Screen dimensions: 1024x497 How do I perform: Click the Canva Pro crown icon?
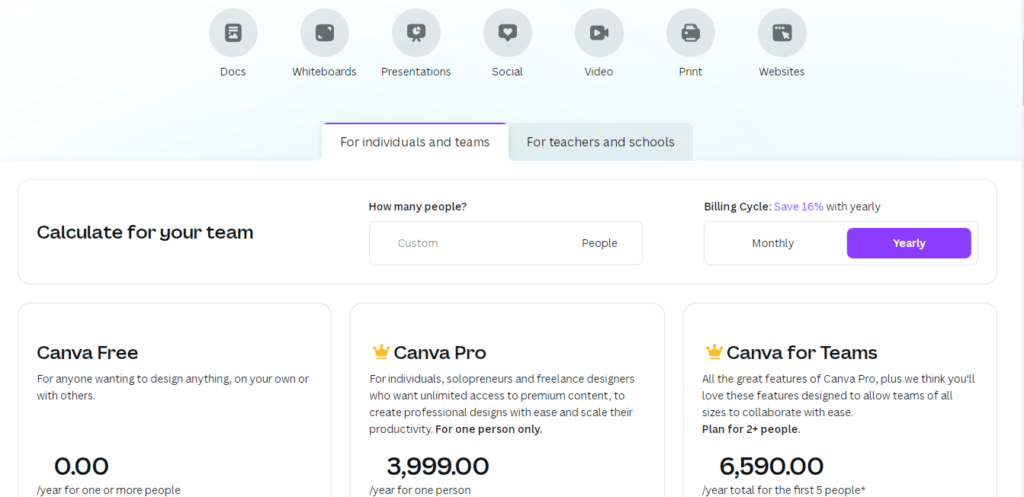[380, 352]
